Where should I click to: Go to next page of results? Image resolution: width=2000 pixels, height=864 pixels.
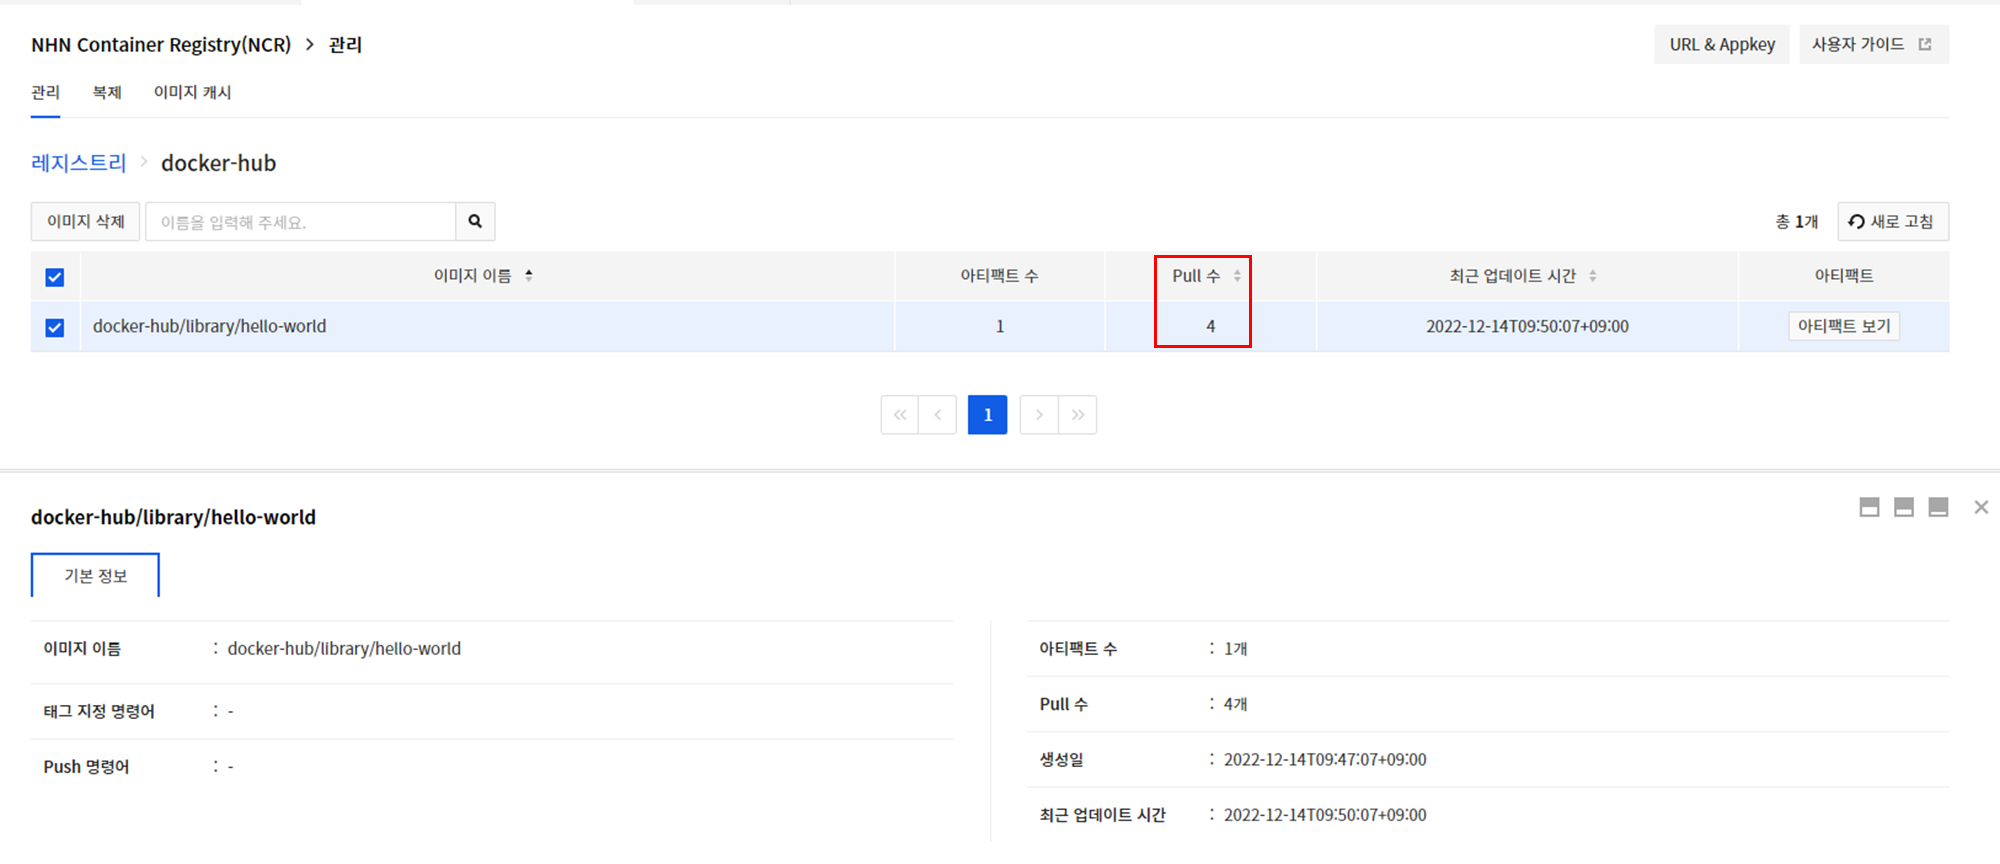(1039, 415)
